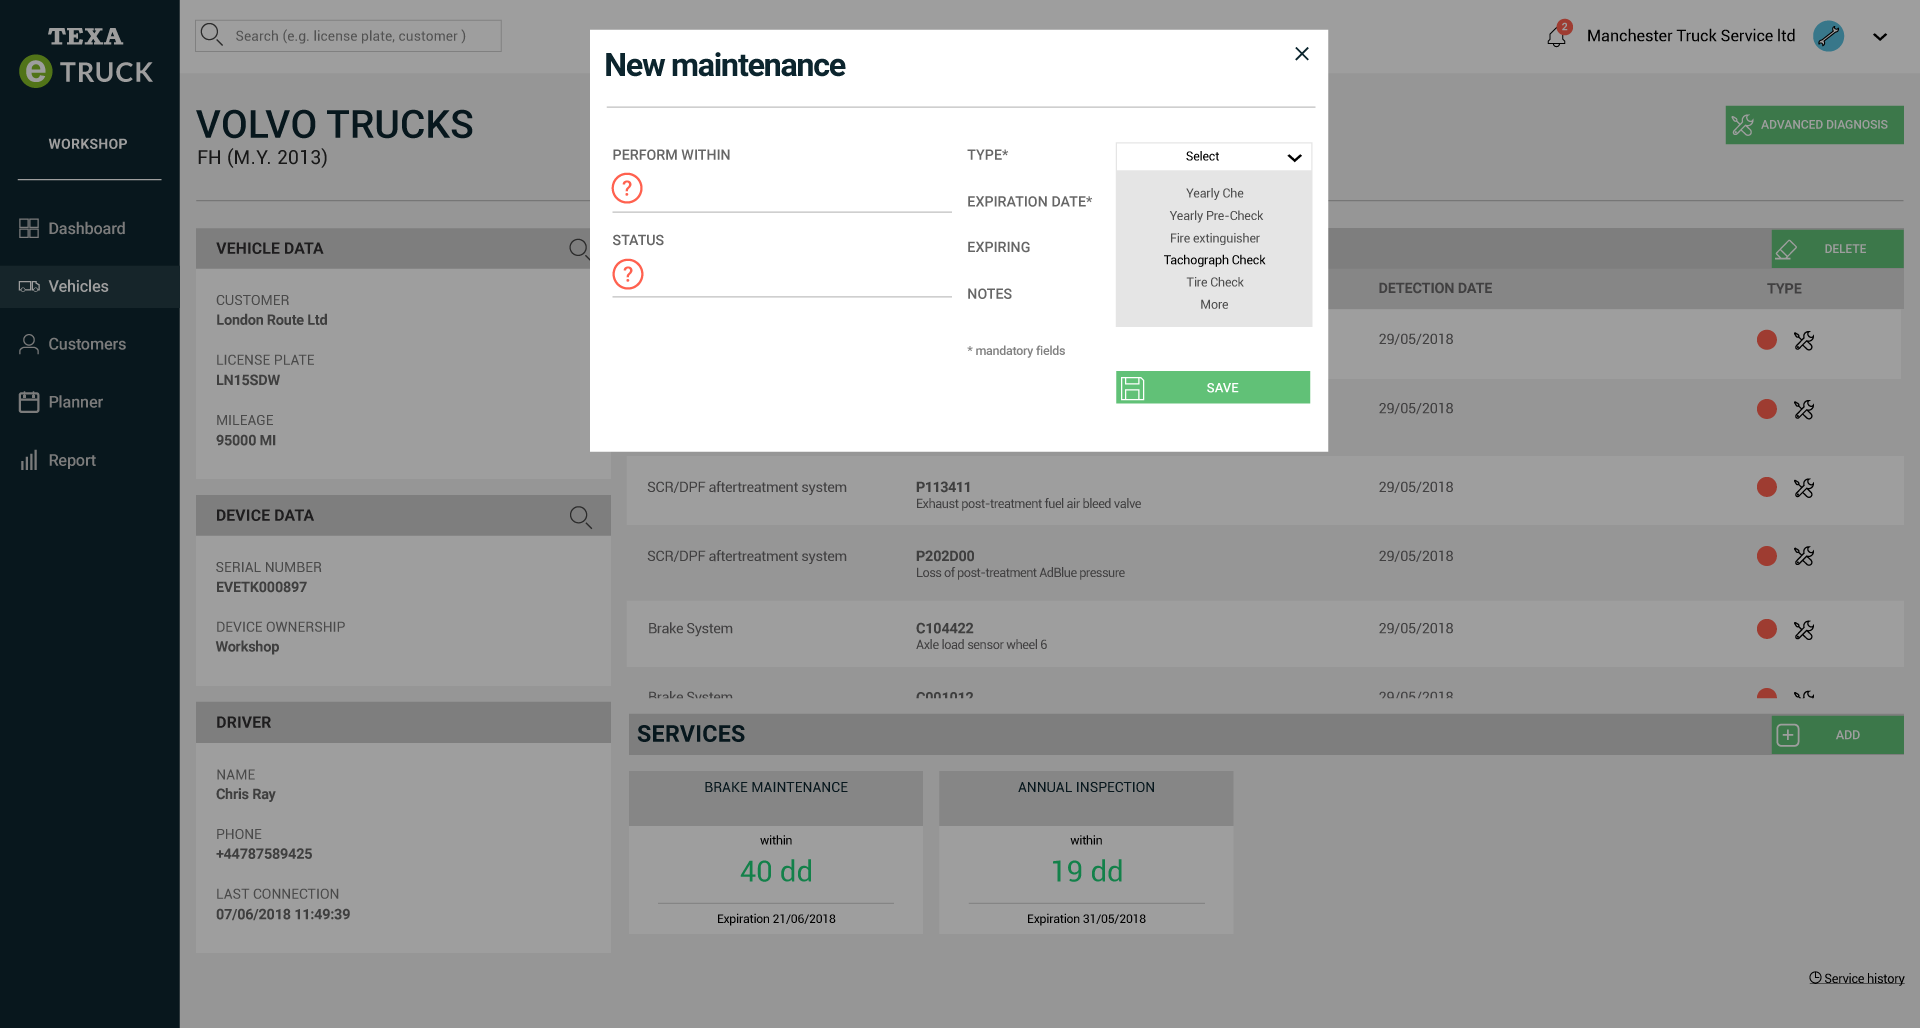Screen dimensions: 1920x1028
Task: Open the Planner section
Action: 89,402
